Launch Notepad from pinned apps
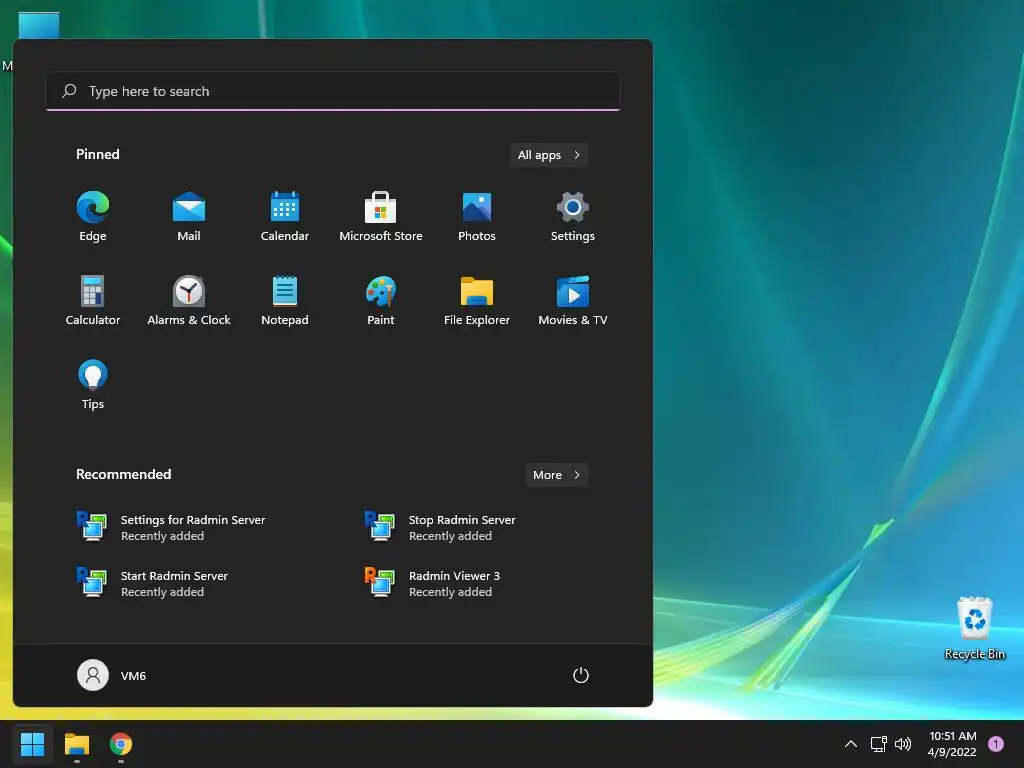This screenshot has width=1024, height=768. [285, 300]
